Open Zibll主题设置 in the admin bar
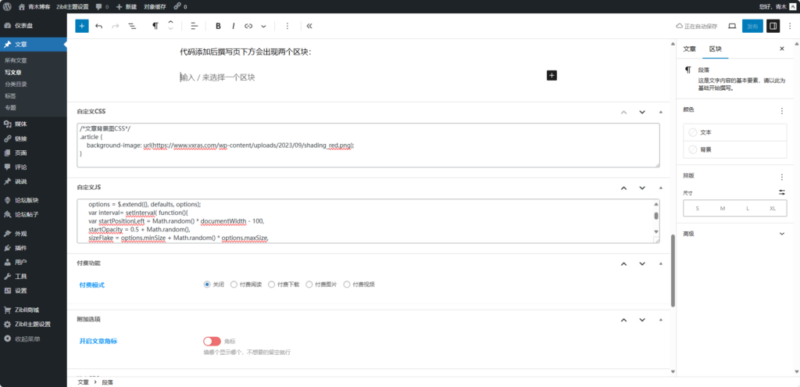The height and width of the screenshot is (387, 800). pos(72,7)
